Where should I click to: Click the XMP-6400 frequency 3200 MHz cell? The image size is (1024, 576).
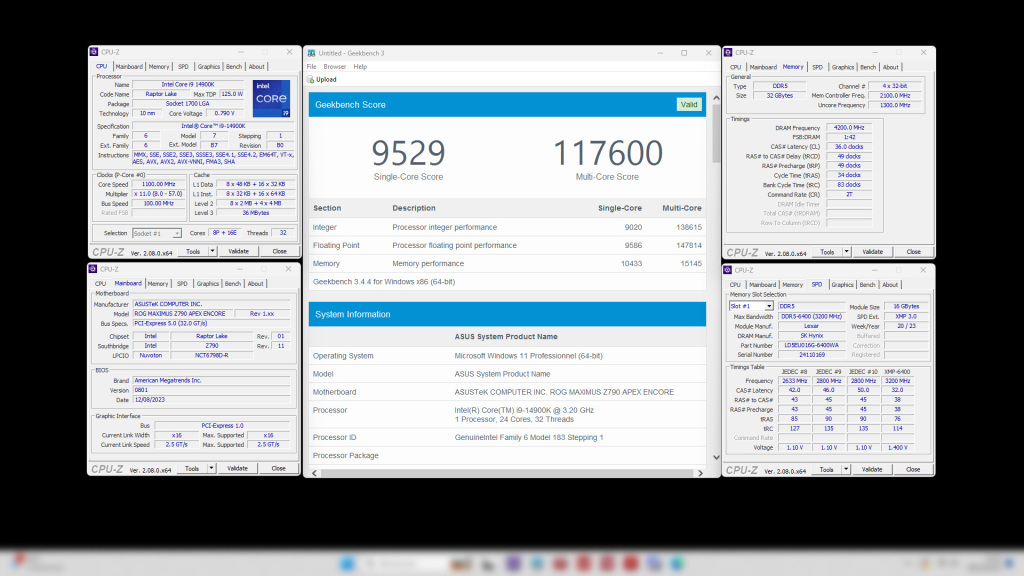click(x=897, y=381)
